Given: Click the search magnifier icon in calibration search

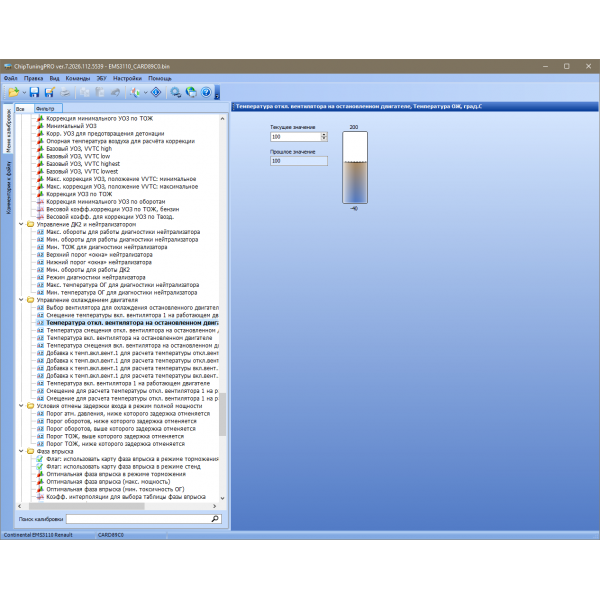Looking at the screenshot, I should (213, 519).
